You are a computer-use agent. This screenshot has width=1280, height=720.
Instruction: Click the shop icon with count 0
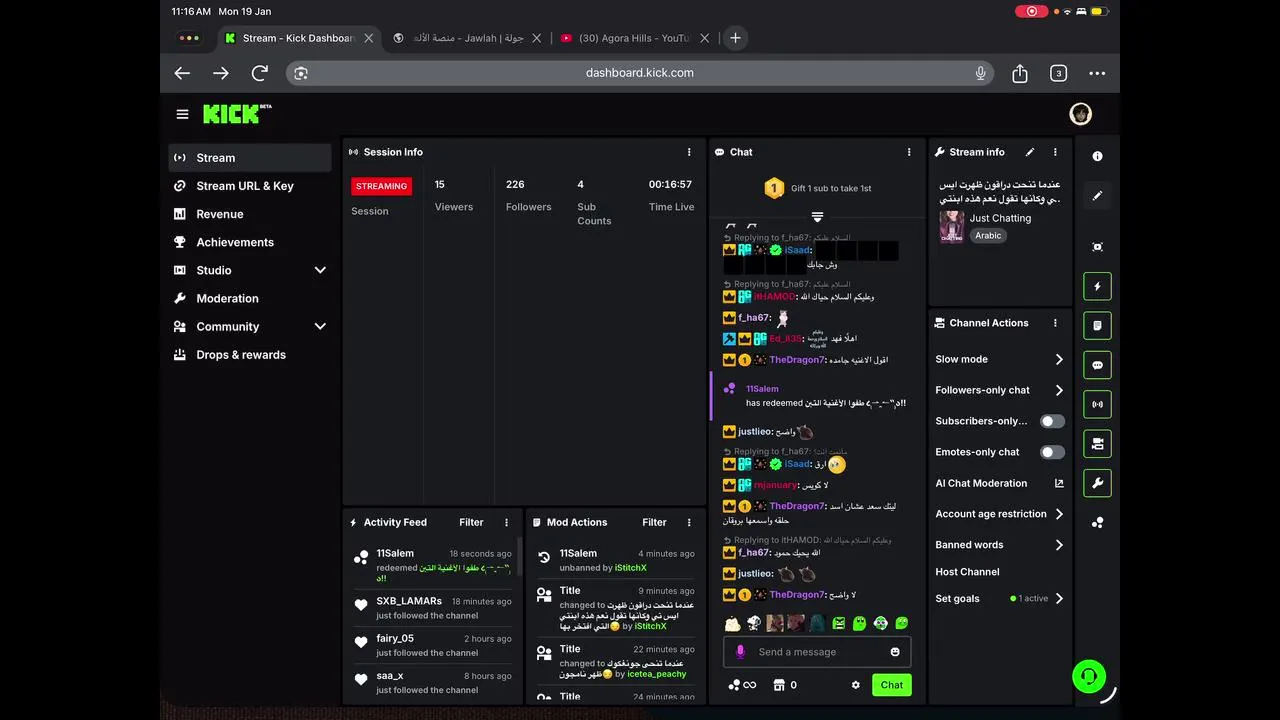pyautogui.click(x=785, y=685)
